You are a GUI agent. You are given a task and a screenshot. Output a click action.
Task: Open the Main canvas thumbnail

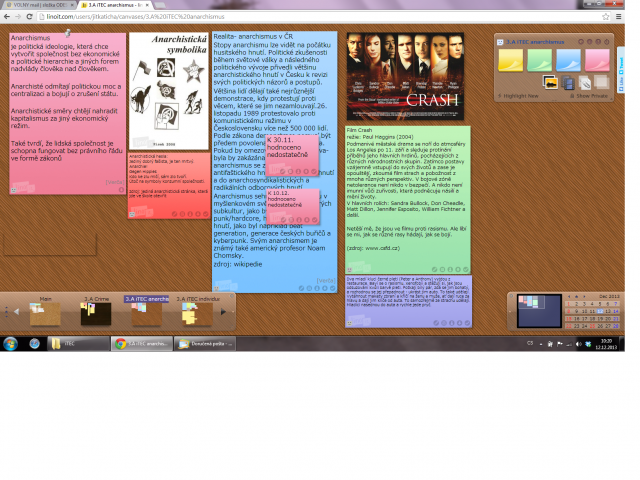[x=45, y=314]
